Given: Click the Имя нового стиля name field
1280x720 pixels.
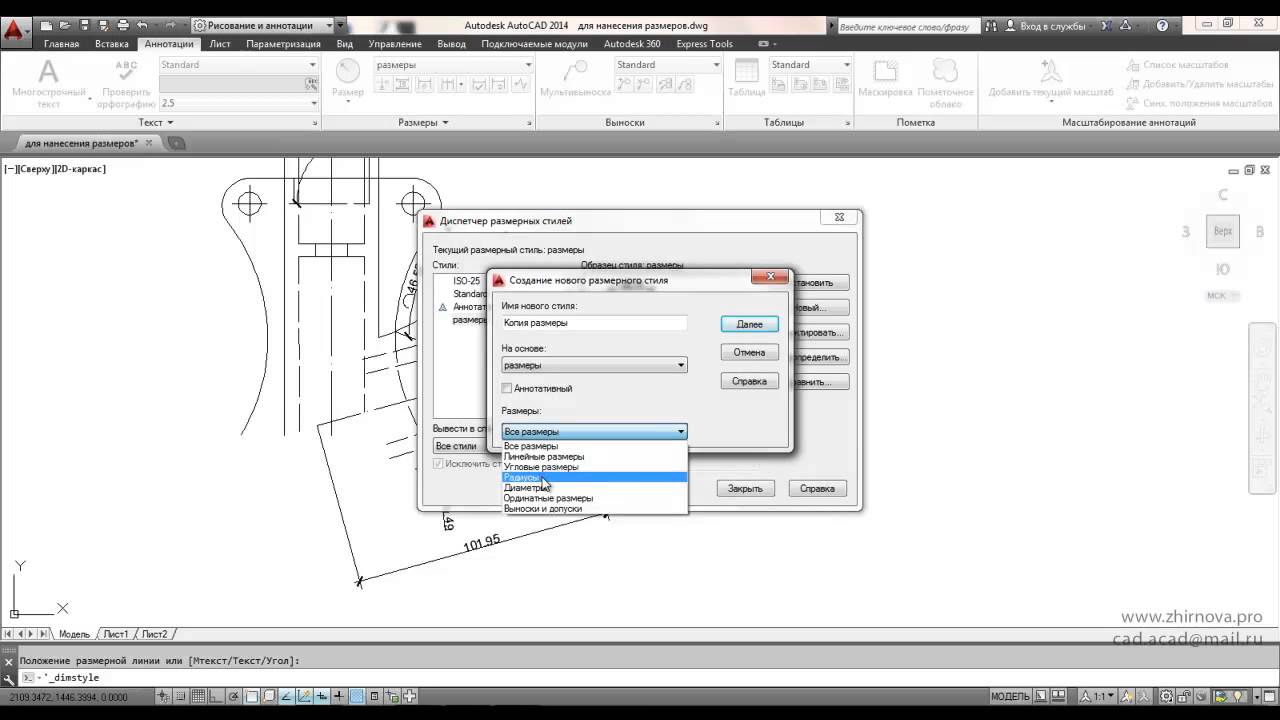Looking at the screenshot, I should coord(594,323).
